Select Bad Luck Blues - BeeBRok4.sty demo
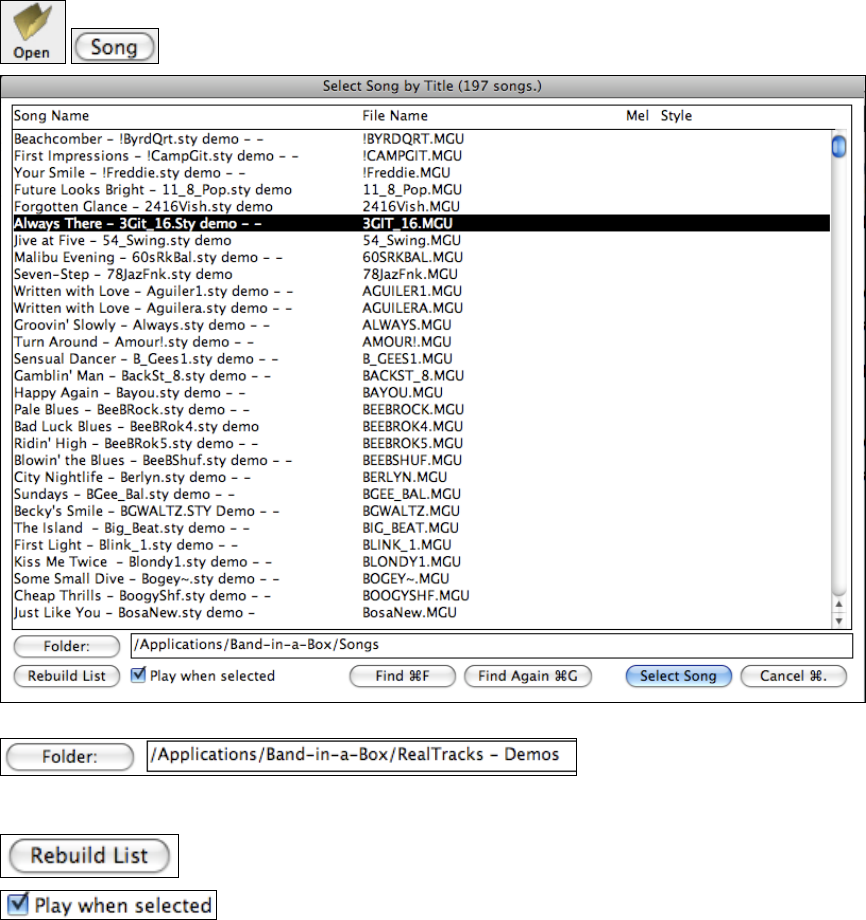This screenshot has height=920, width=866. tap(421, 427)
